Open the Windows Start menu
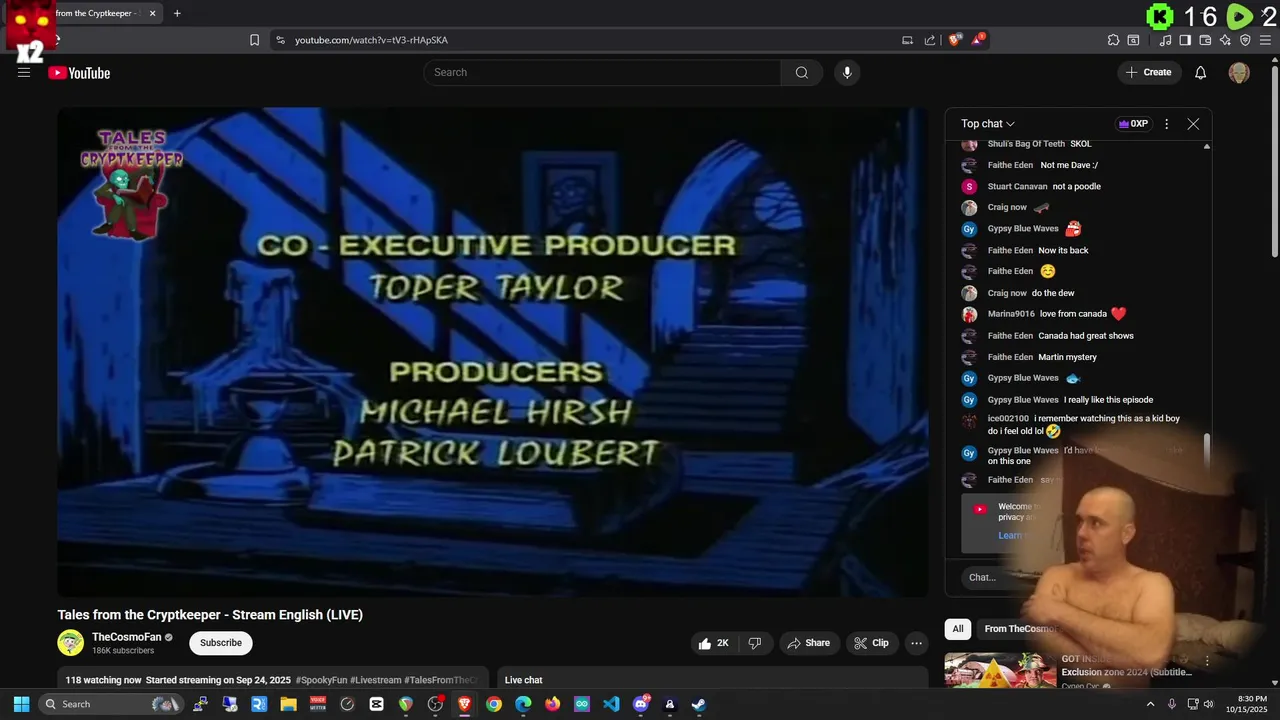1280x720 pixels. tap(21, 704)
